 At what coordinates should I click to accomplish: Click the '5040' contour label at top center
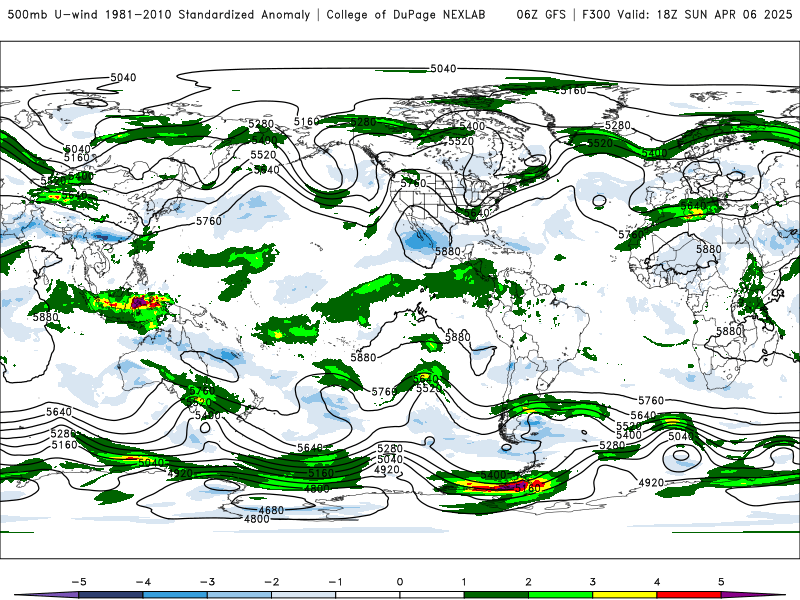coord(443,68)
